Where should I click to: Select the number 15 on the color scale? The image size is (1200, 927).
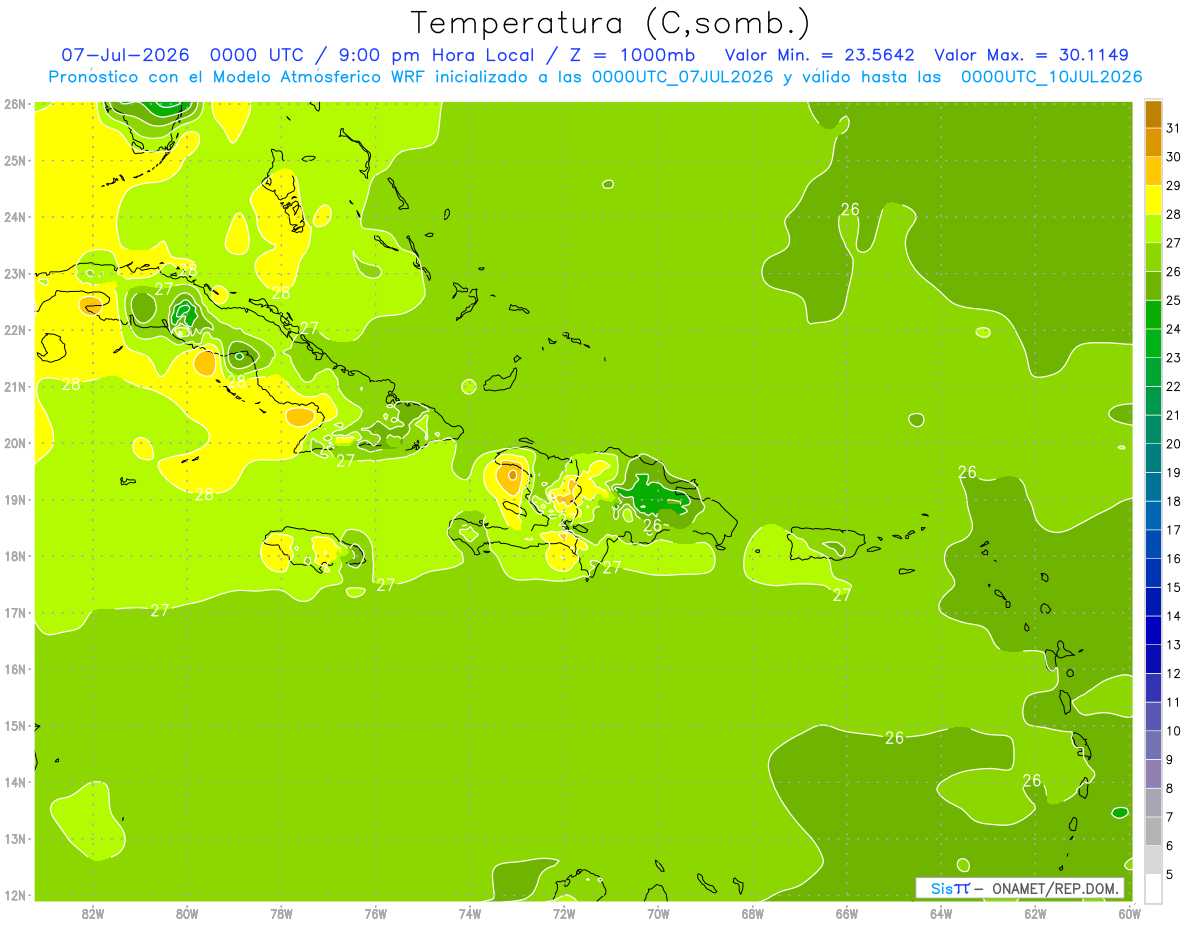[1173, 588]
